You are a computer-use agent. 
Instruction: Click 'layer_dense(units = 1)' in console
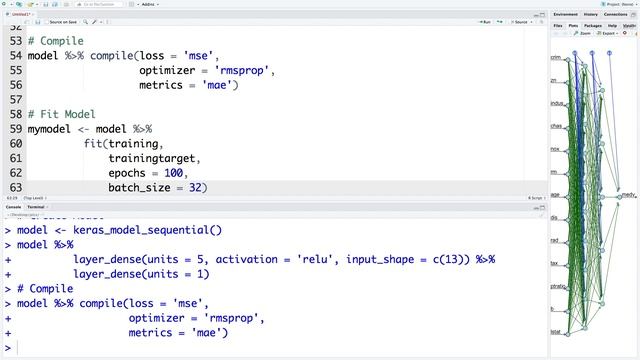tap(141, 274)
